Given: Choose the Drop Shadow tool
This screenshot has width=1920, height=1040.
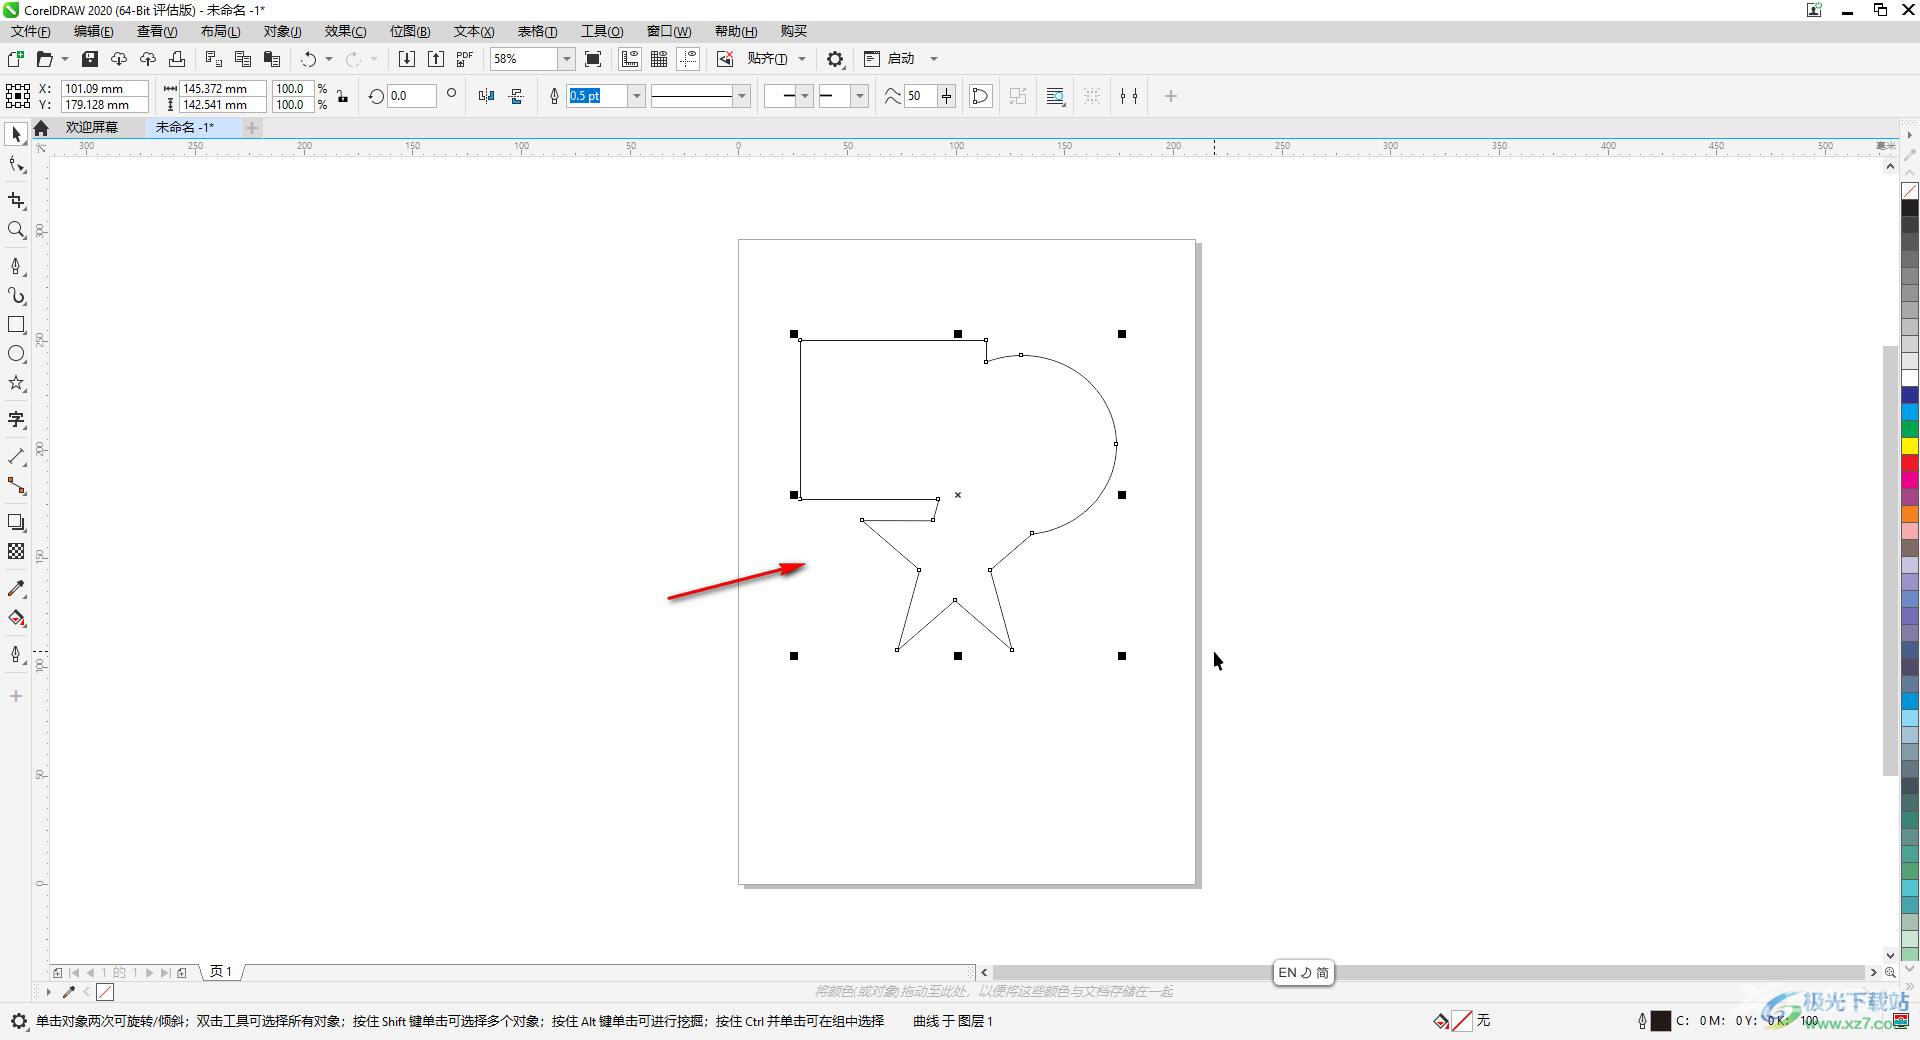Looking at the screenshot, I should tap(16, 522).
